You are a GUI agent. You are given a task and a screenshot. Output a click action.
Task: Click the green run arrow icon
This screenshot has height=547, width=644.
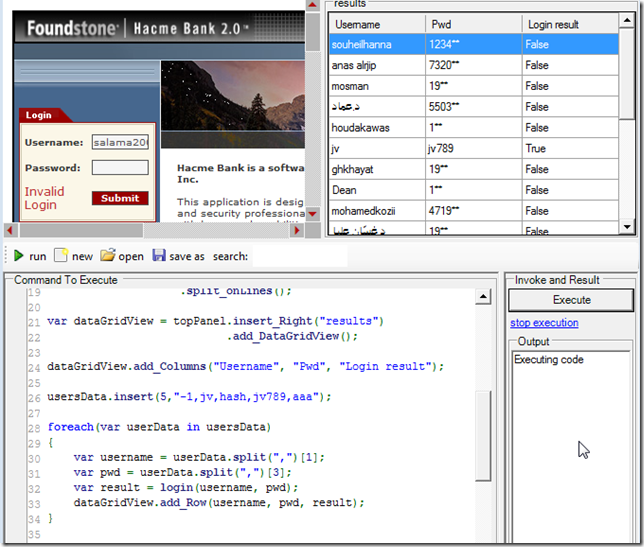pos(19,256)
